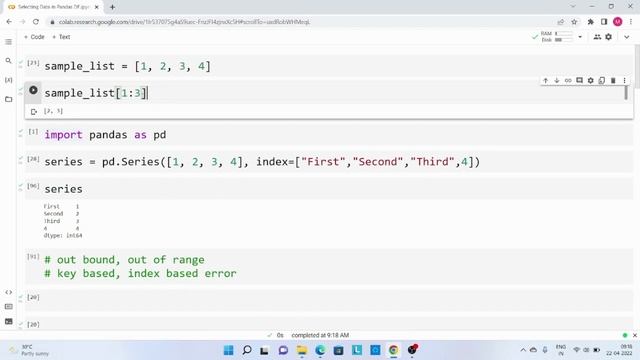Toggle Chrome side panel icon

(x=604, y=22)
